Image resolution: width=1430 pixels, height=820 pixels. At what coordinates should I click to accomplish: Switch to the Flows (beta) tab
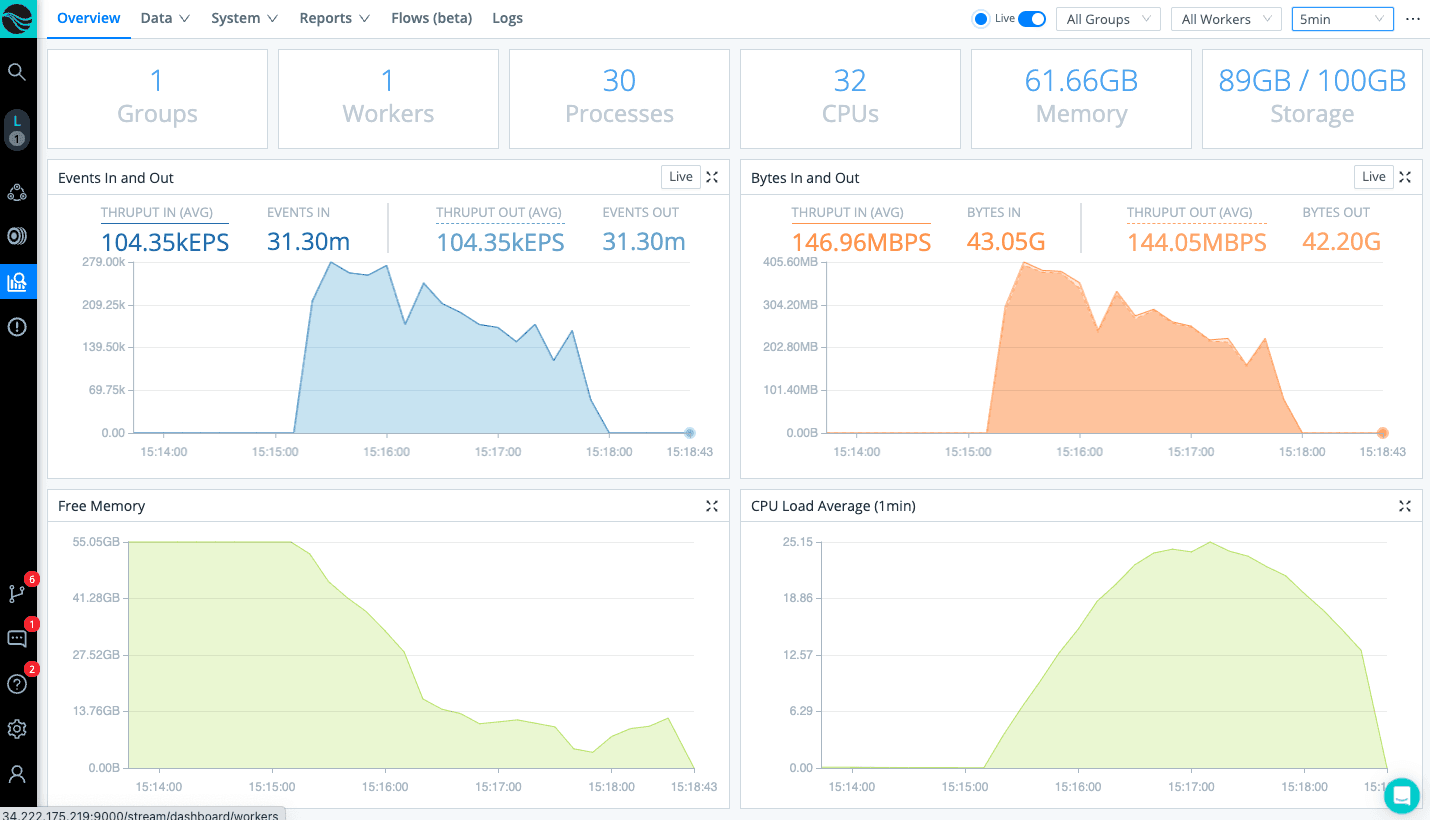pos(431,18)
